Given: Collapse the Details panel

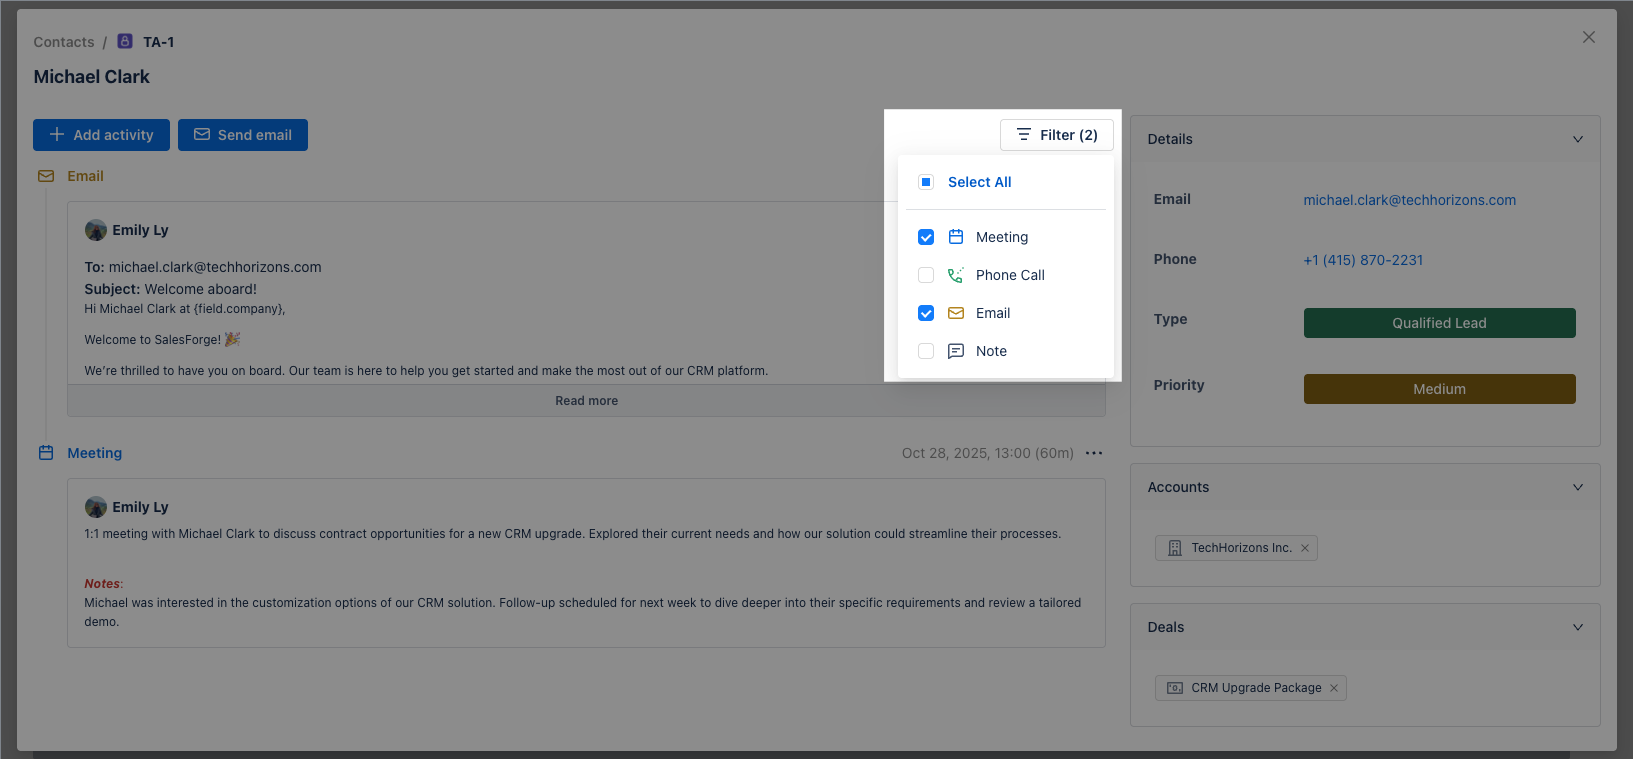Looking at the screenshot, I should tap(1577, 139).
